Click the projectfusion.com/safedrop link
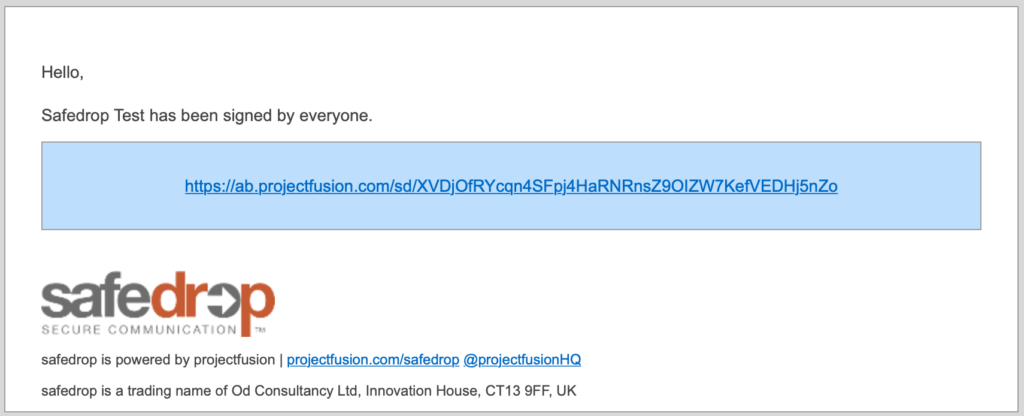Screen dimensions: 1024x416 pyautogui.click(x=372, y=358)
